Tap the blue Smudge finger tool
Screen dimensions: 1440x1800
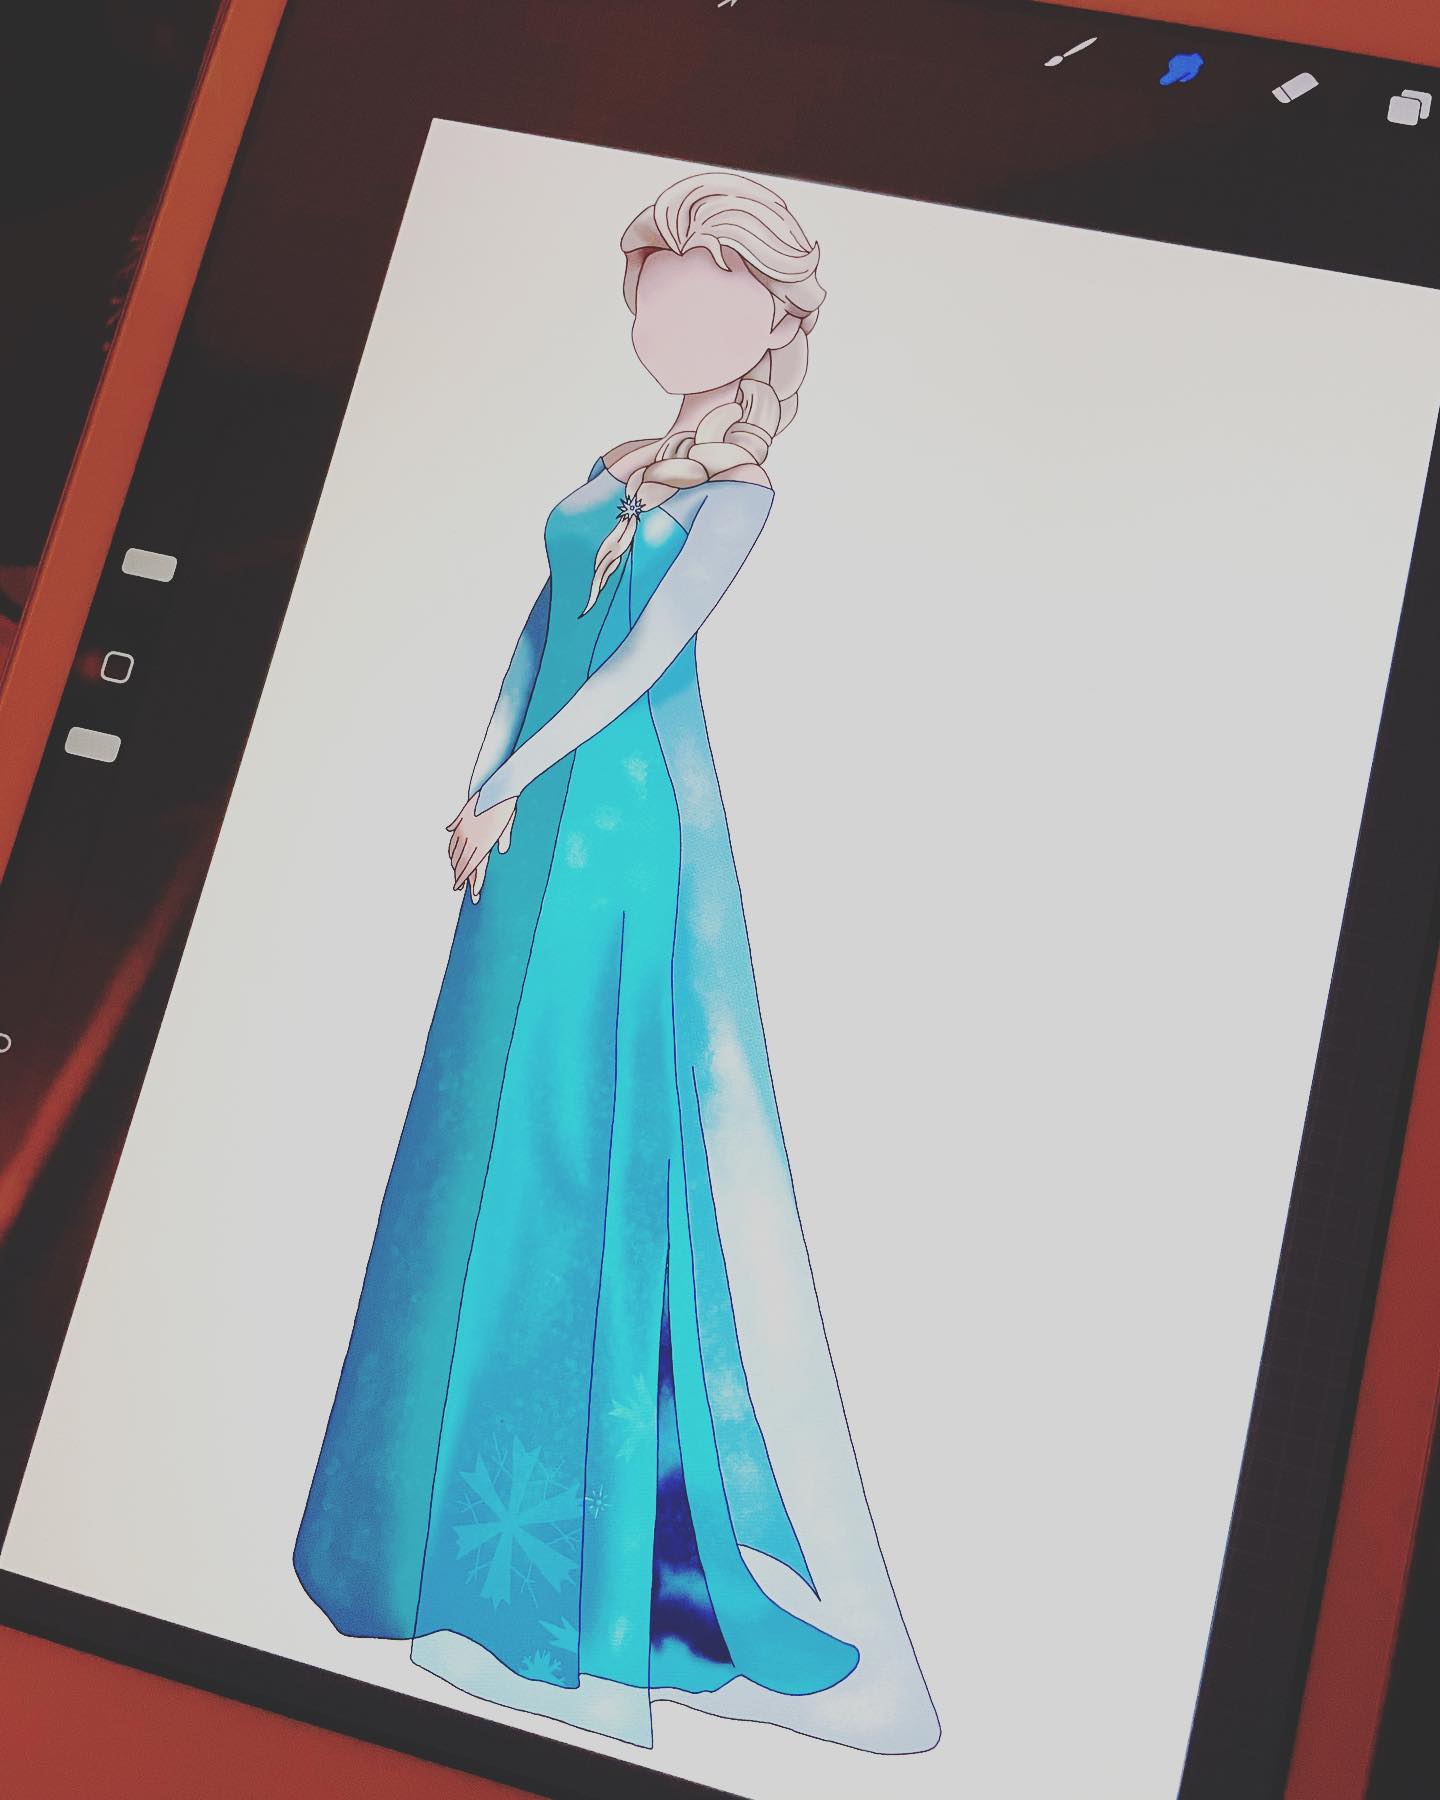coord(1181,69)
